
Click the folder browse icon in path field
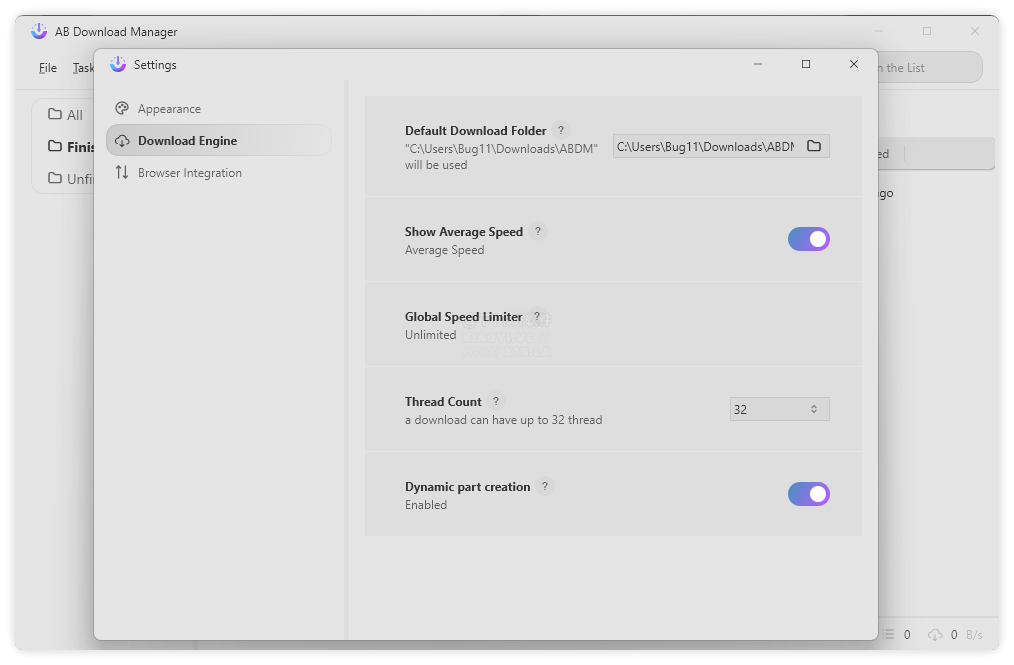coord(814,147)
